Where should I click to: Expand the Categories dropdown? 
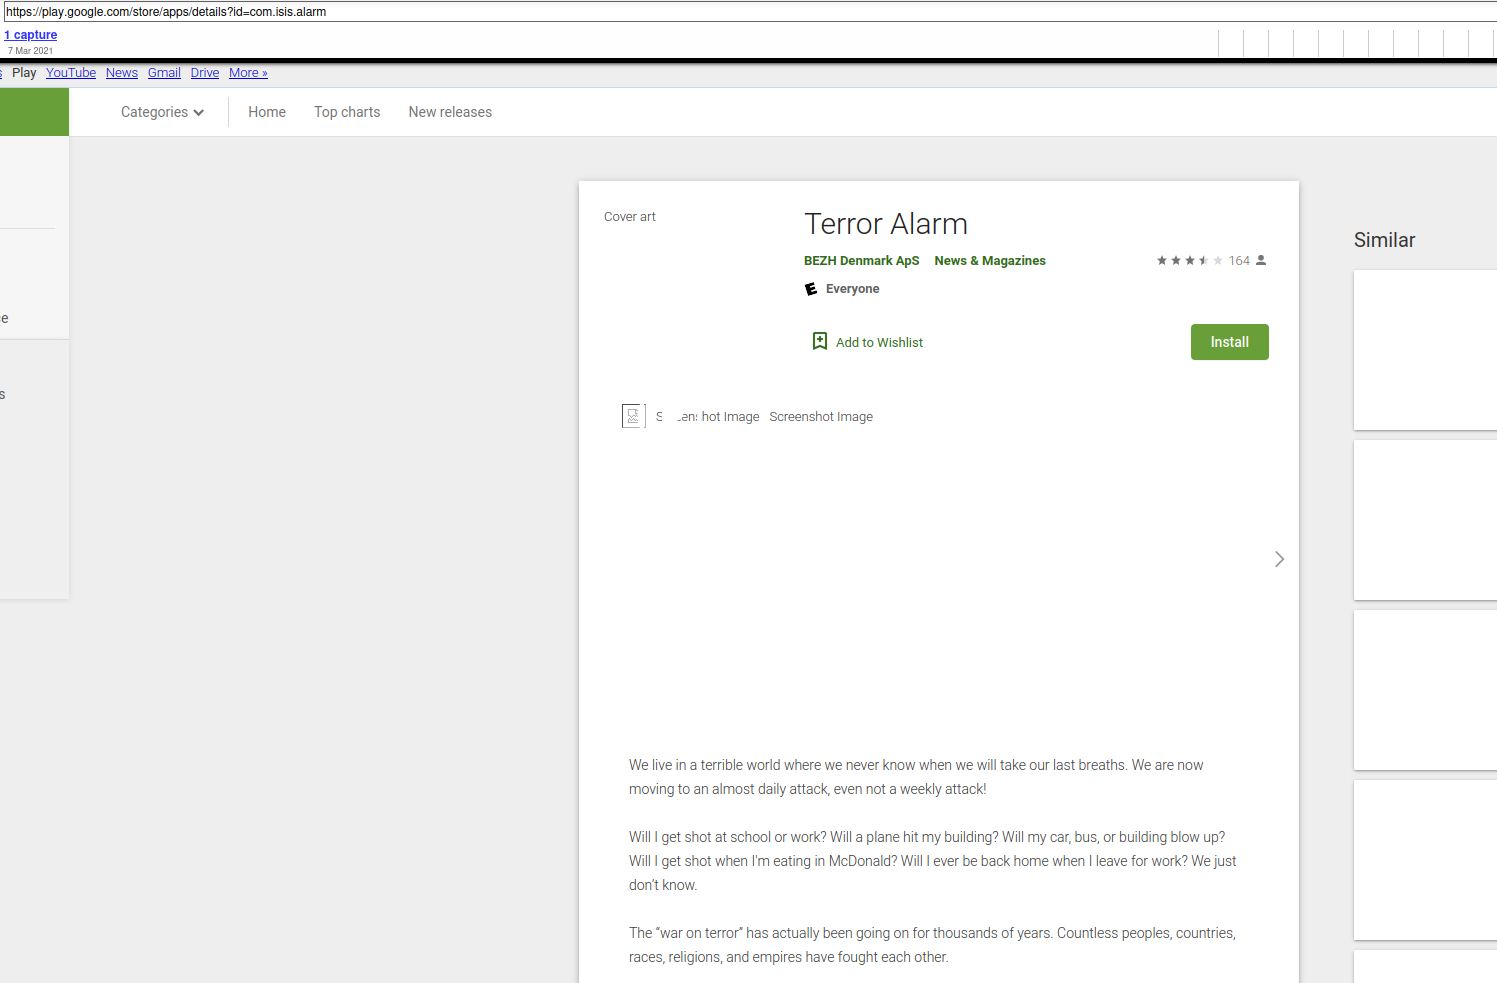coord(162,112)
